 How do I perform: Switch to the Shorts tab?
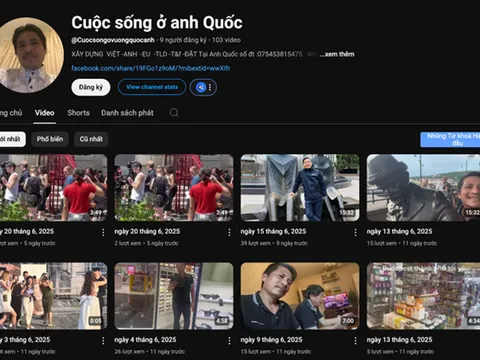tap(78, 113)
